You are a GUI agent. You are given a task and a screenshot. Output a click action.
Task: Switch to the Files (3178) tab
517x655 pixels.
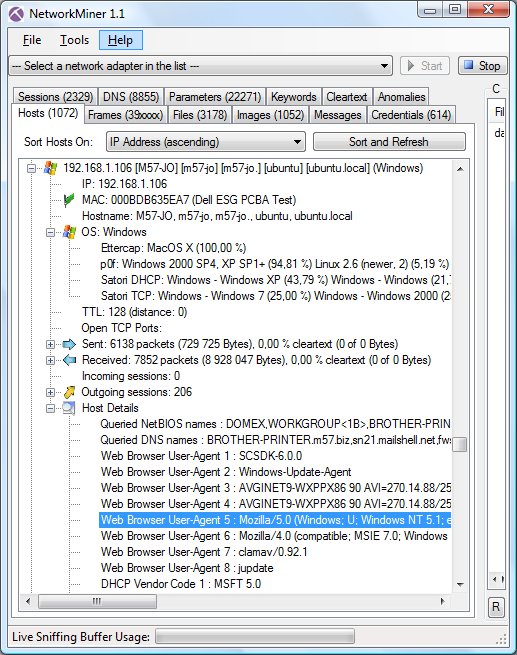[200, 115]
